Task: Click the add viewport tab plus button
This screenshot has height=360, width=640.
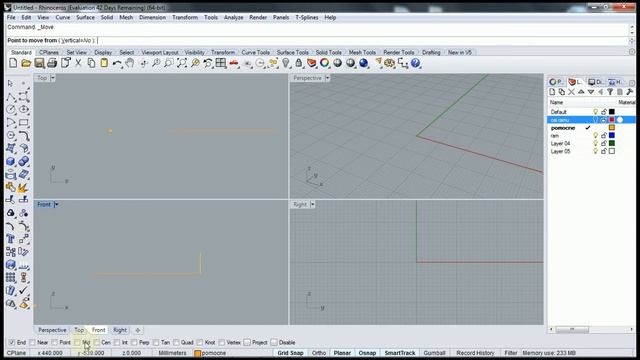Action: [138, 330]
